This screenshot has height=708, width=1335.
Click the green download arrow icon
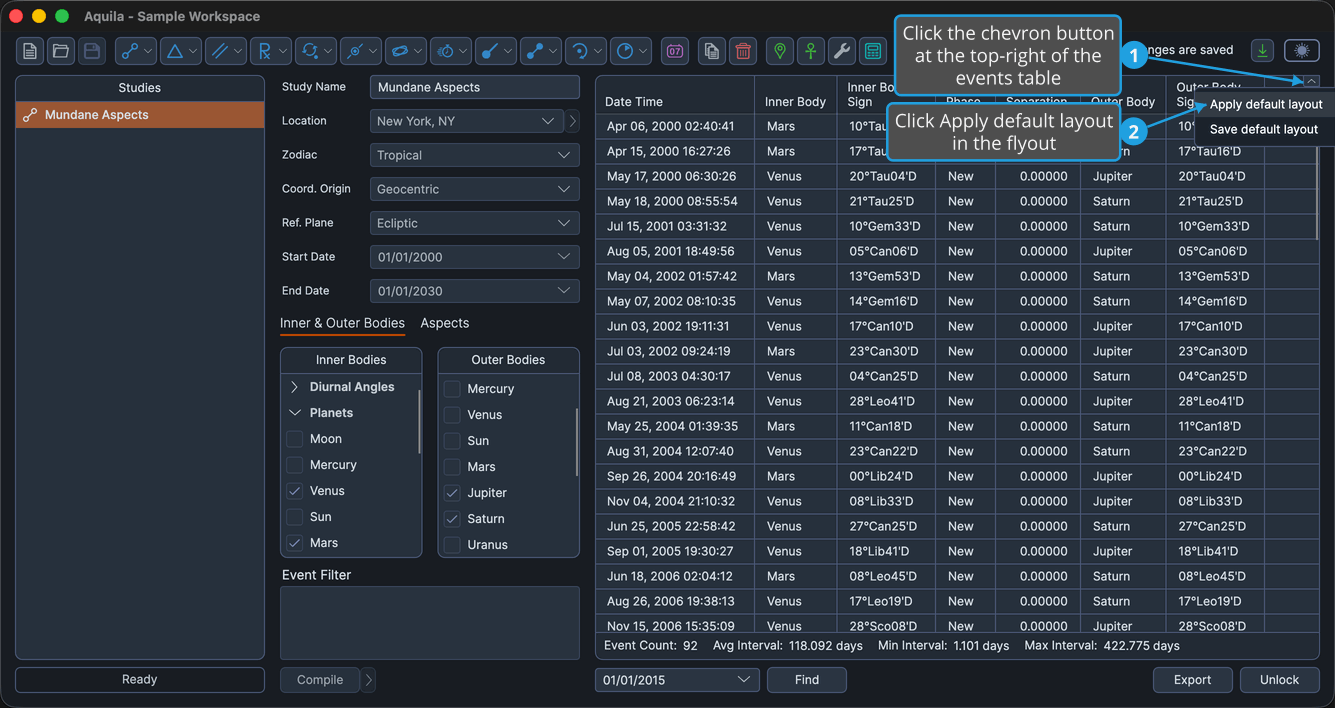click(x=1262, y=51)
